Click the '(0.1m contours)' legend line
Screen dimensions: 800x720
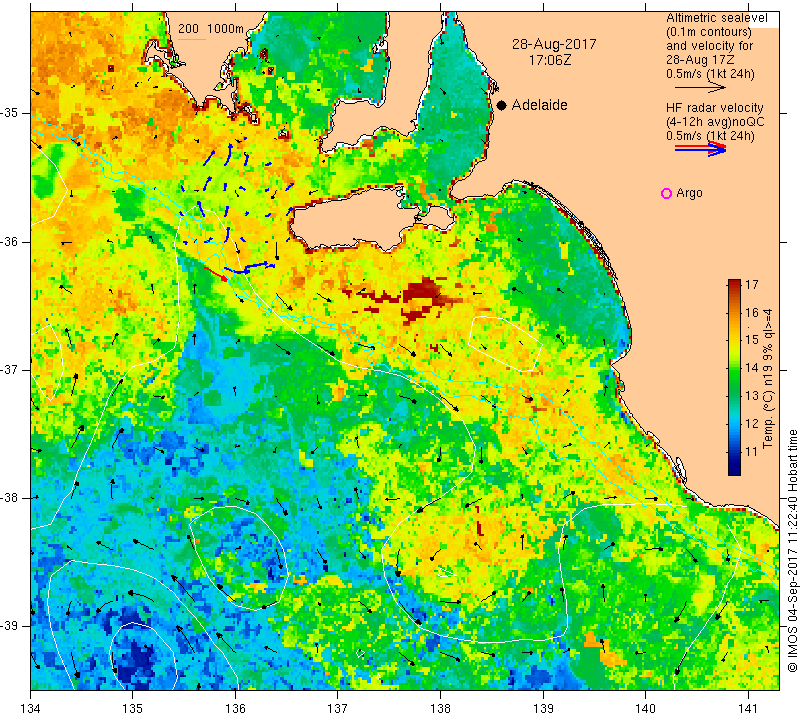click(x=709, y=32)
